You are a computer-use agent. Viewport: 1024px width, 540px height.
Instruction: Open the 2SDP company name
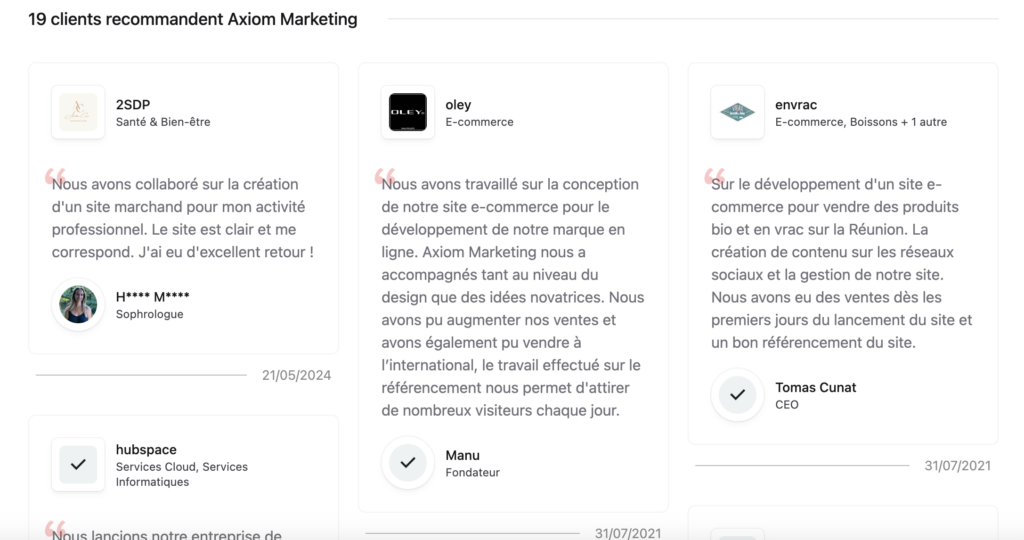(x=133, y=104)
